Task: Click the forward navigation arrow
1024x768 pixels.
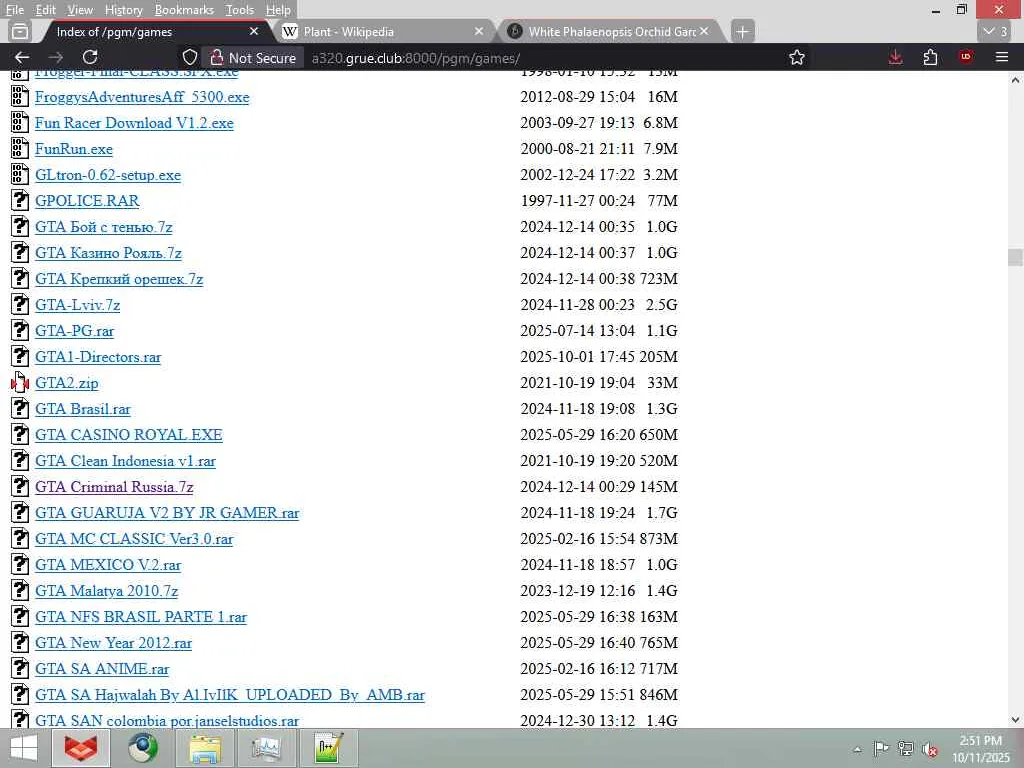Action: 56,57
